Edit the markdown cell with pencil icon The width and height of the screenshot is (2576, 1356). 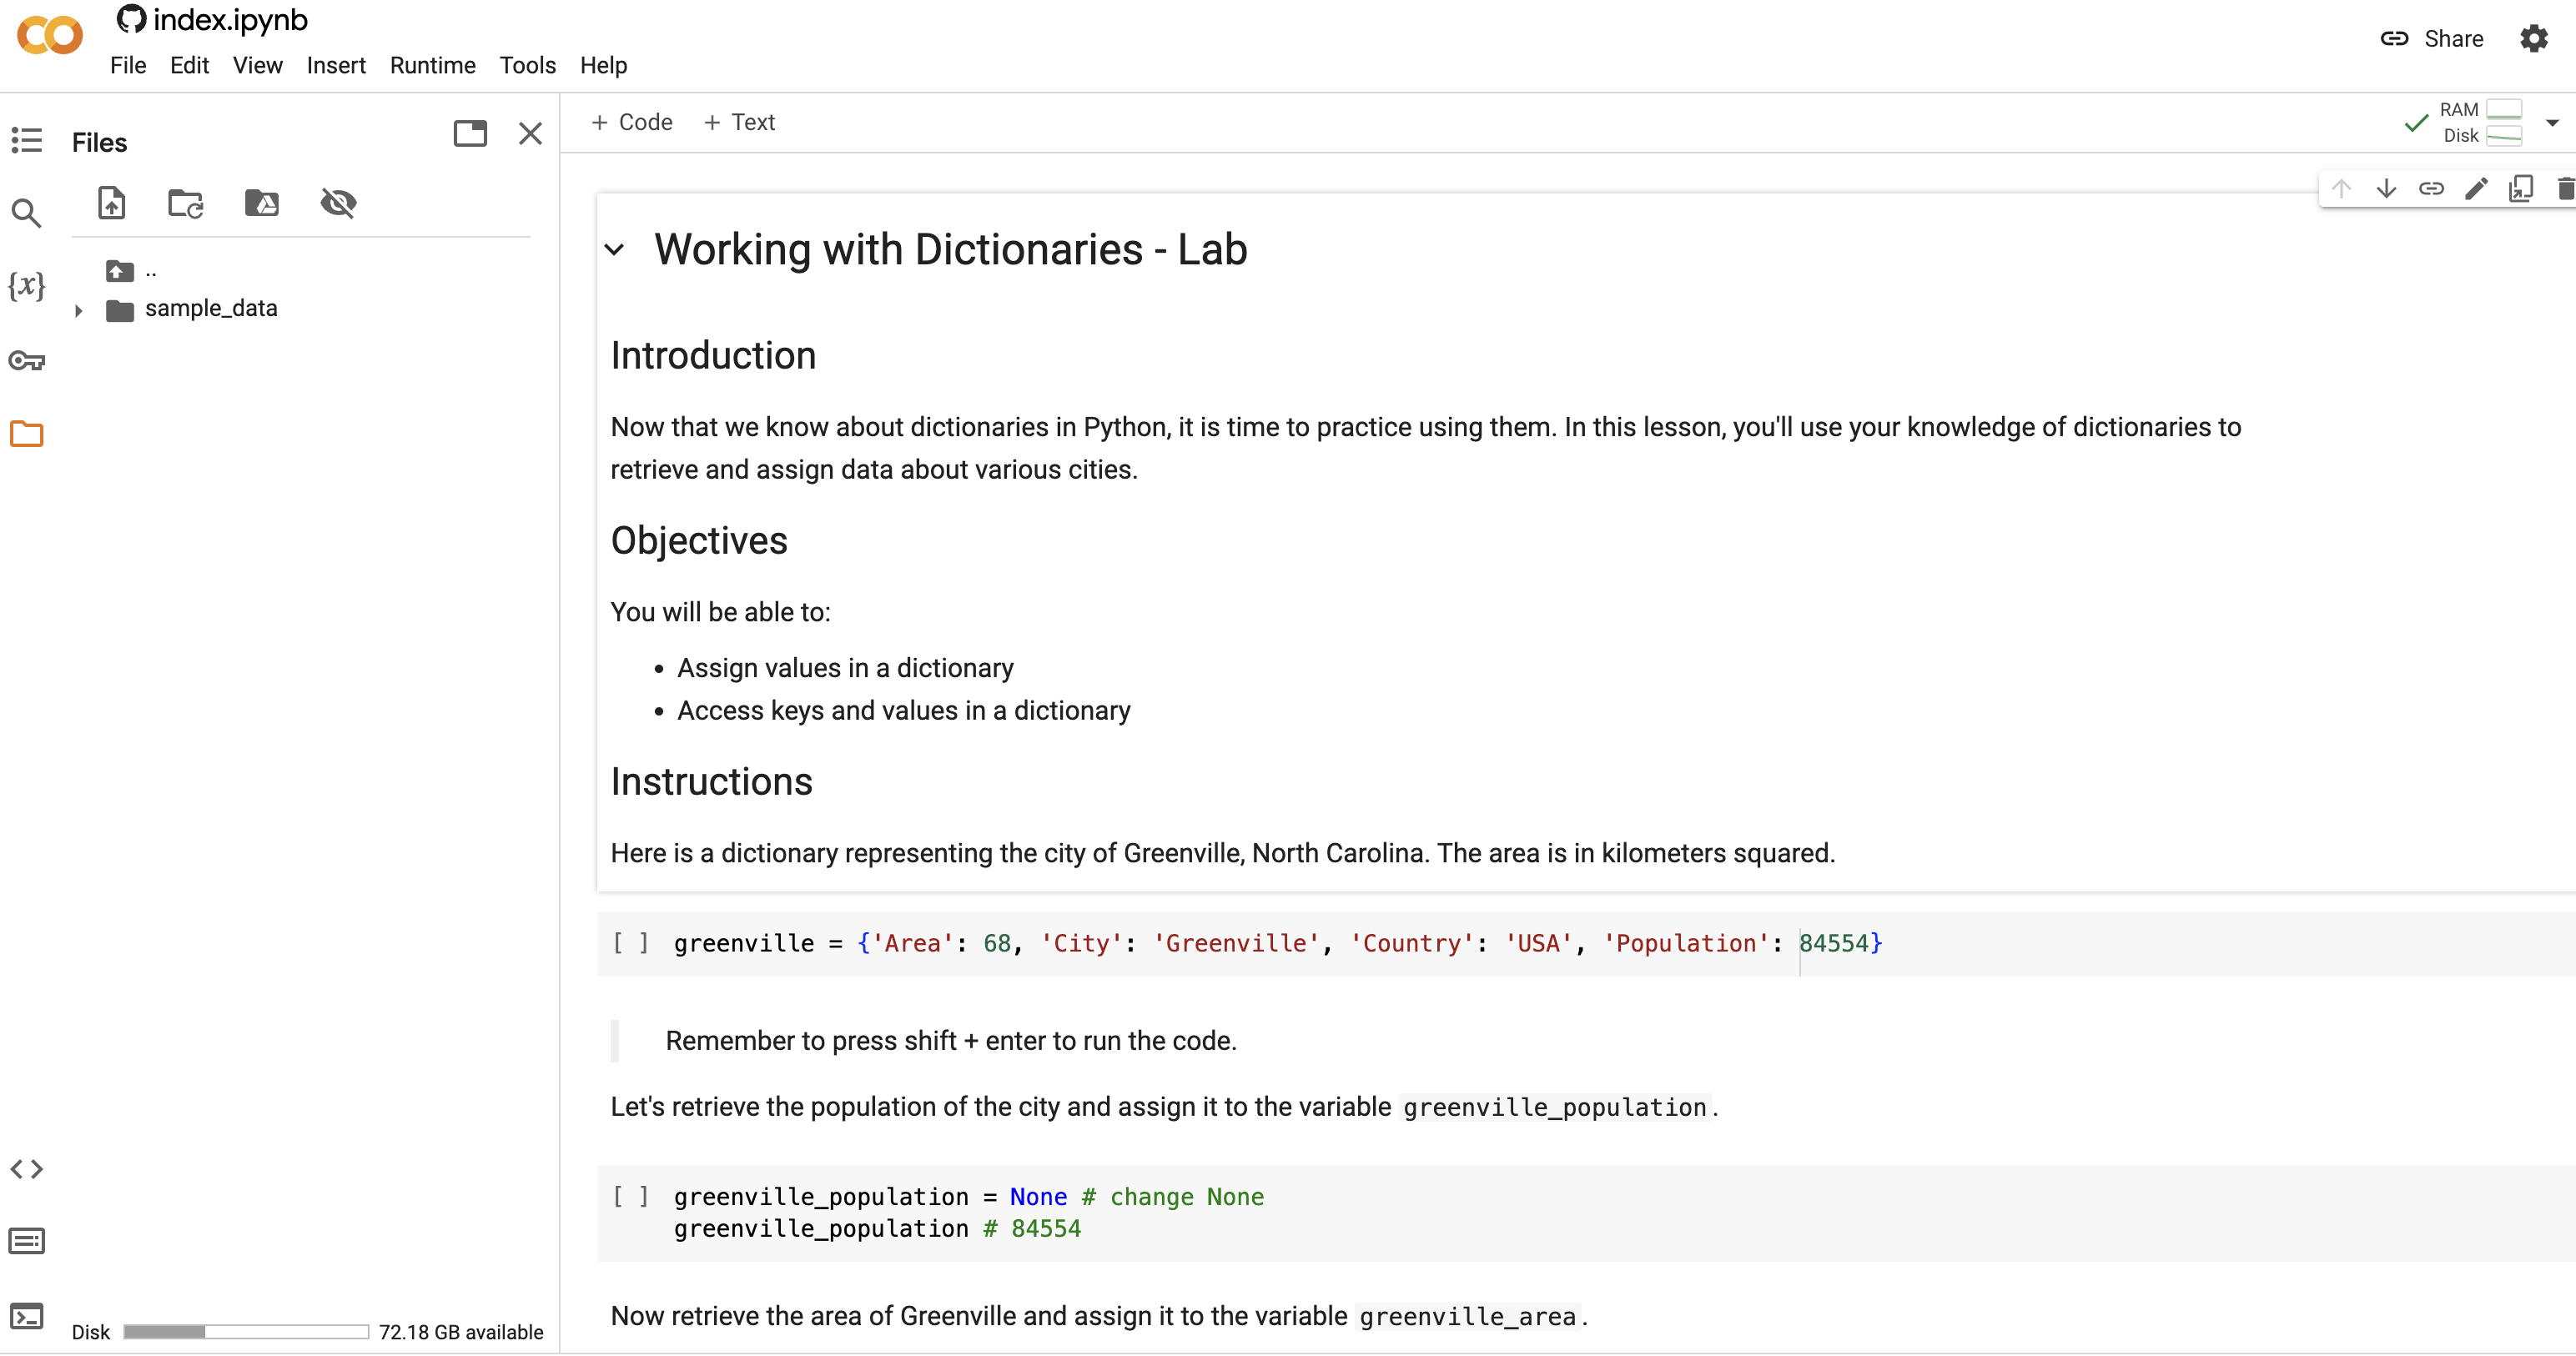pos(2476,188)
